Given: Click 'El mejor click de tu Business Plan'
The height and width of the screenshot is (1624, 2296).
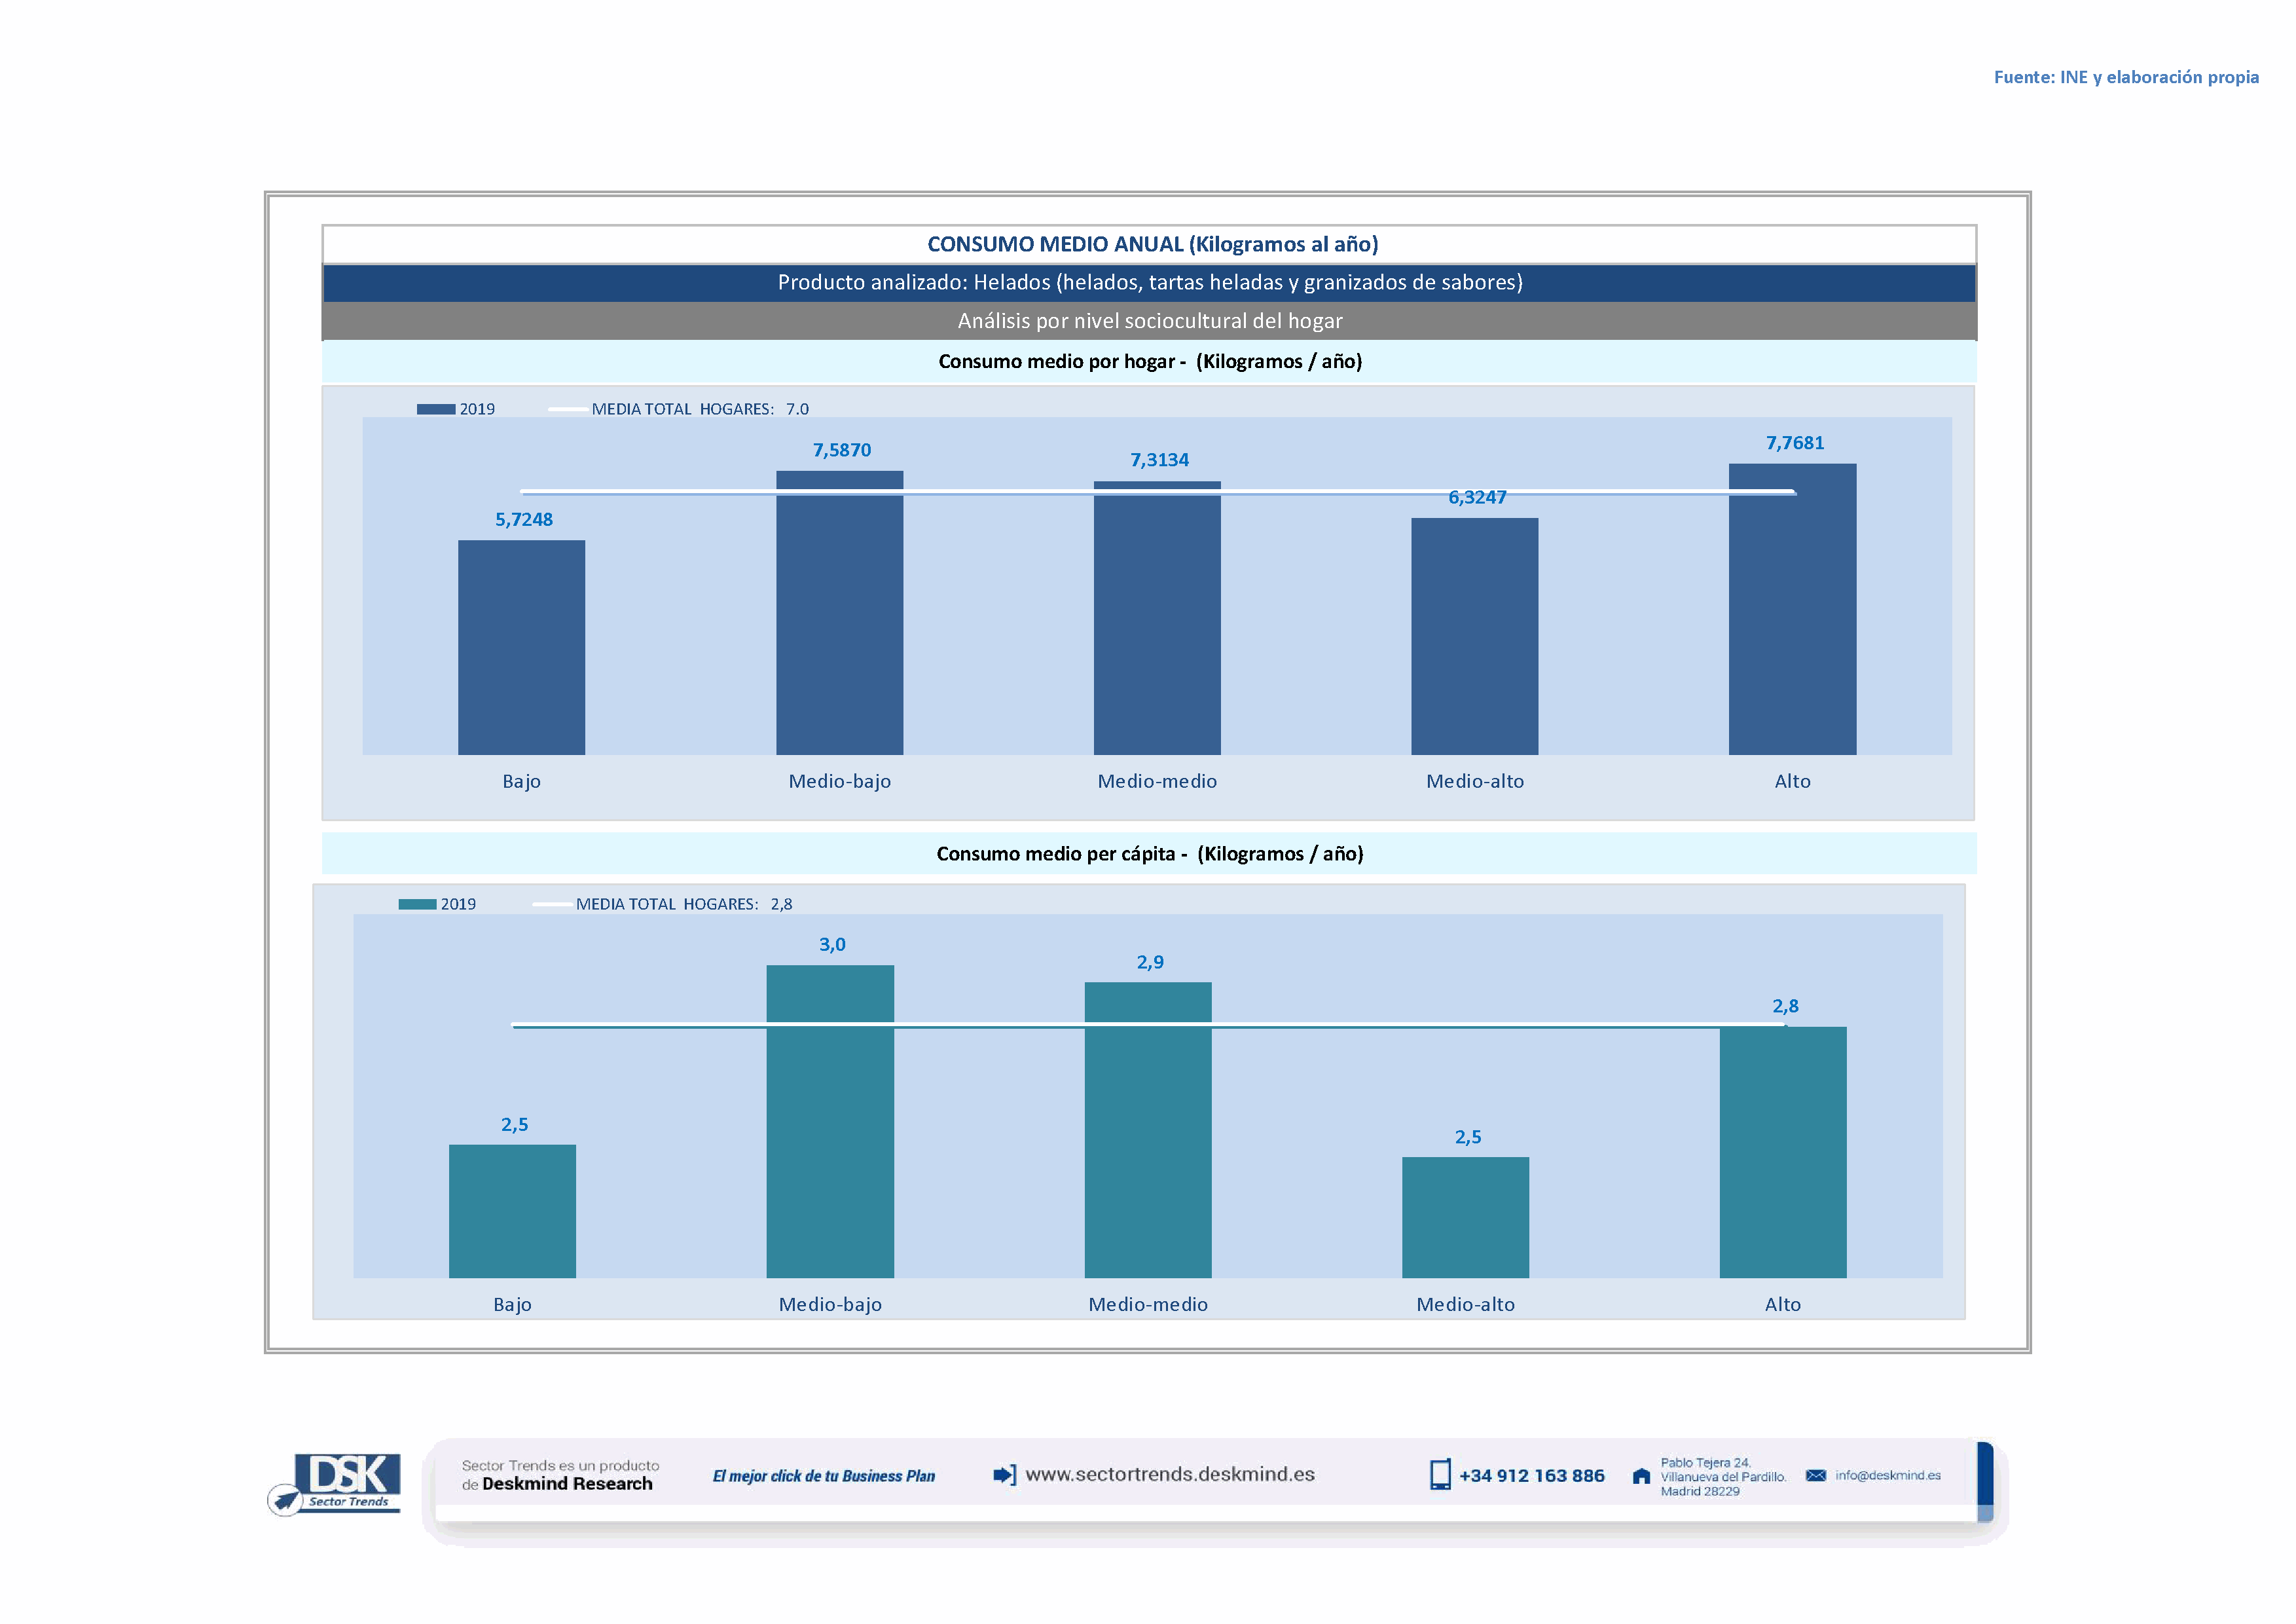Looking at the screenshot, I should [824, 1476].
